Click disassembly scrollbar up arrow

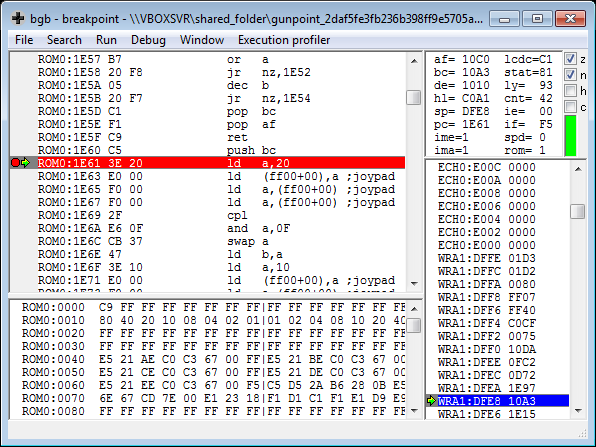[x=414, y=60]
